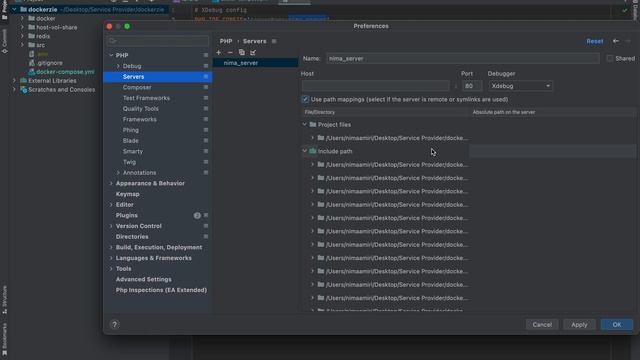The image size is (640, 360).
Task: Open Blade settings page
Action: 131,140
